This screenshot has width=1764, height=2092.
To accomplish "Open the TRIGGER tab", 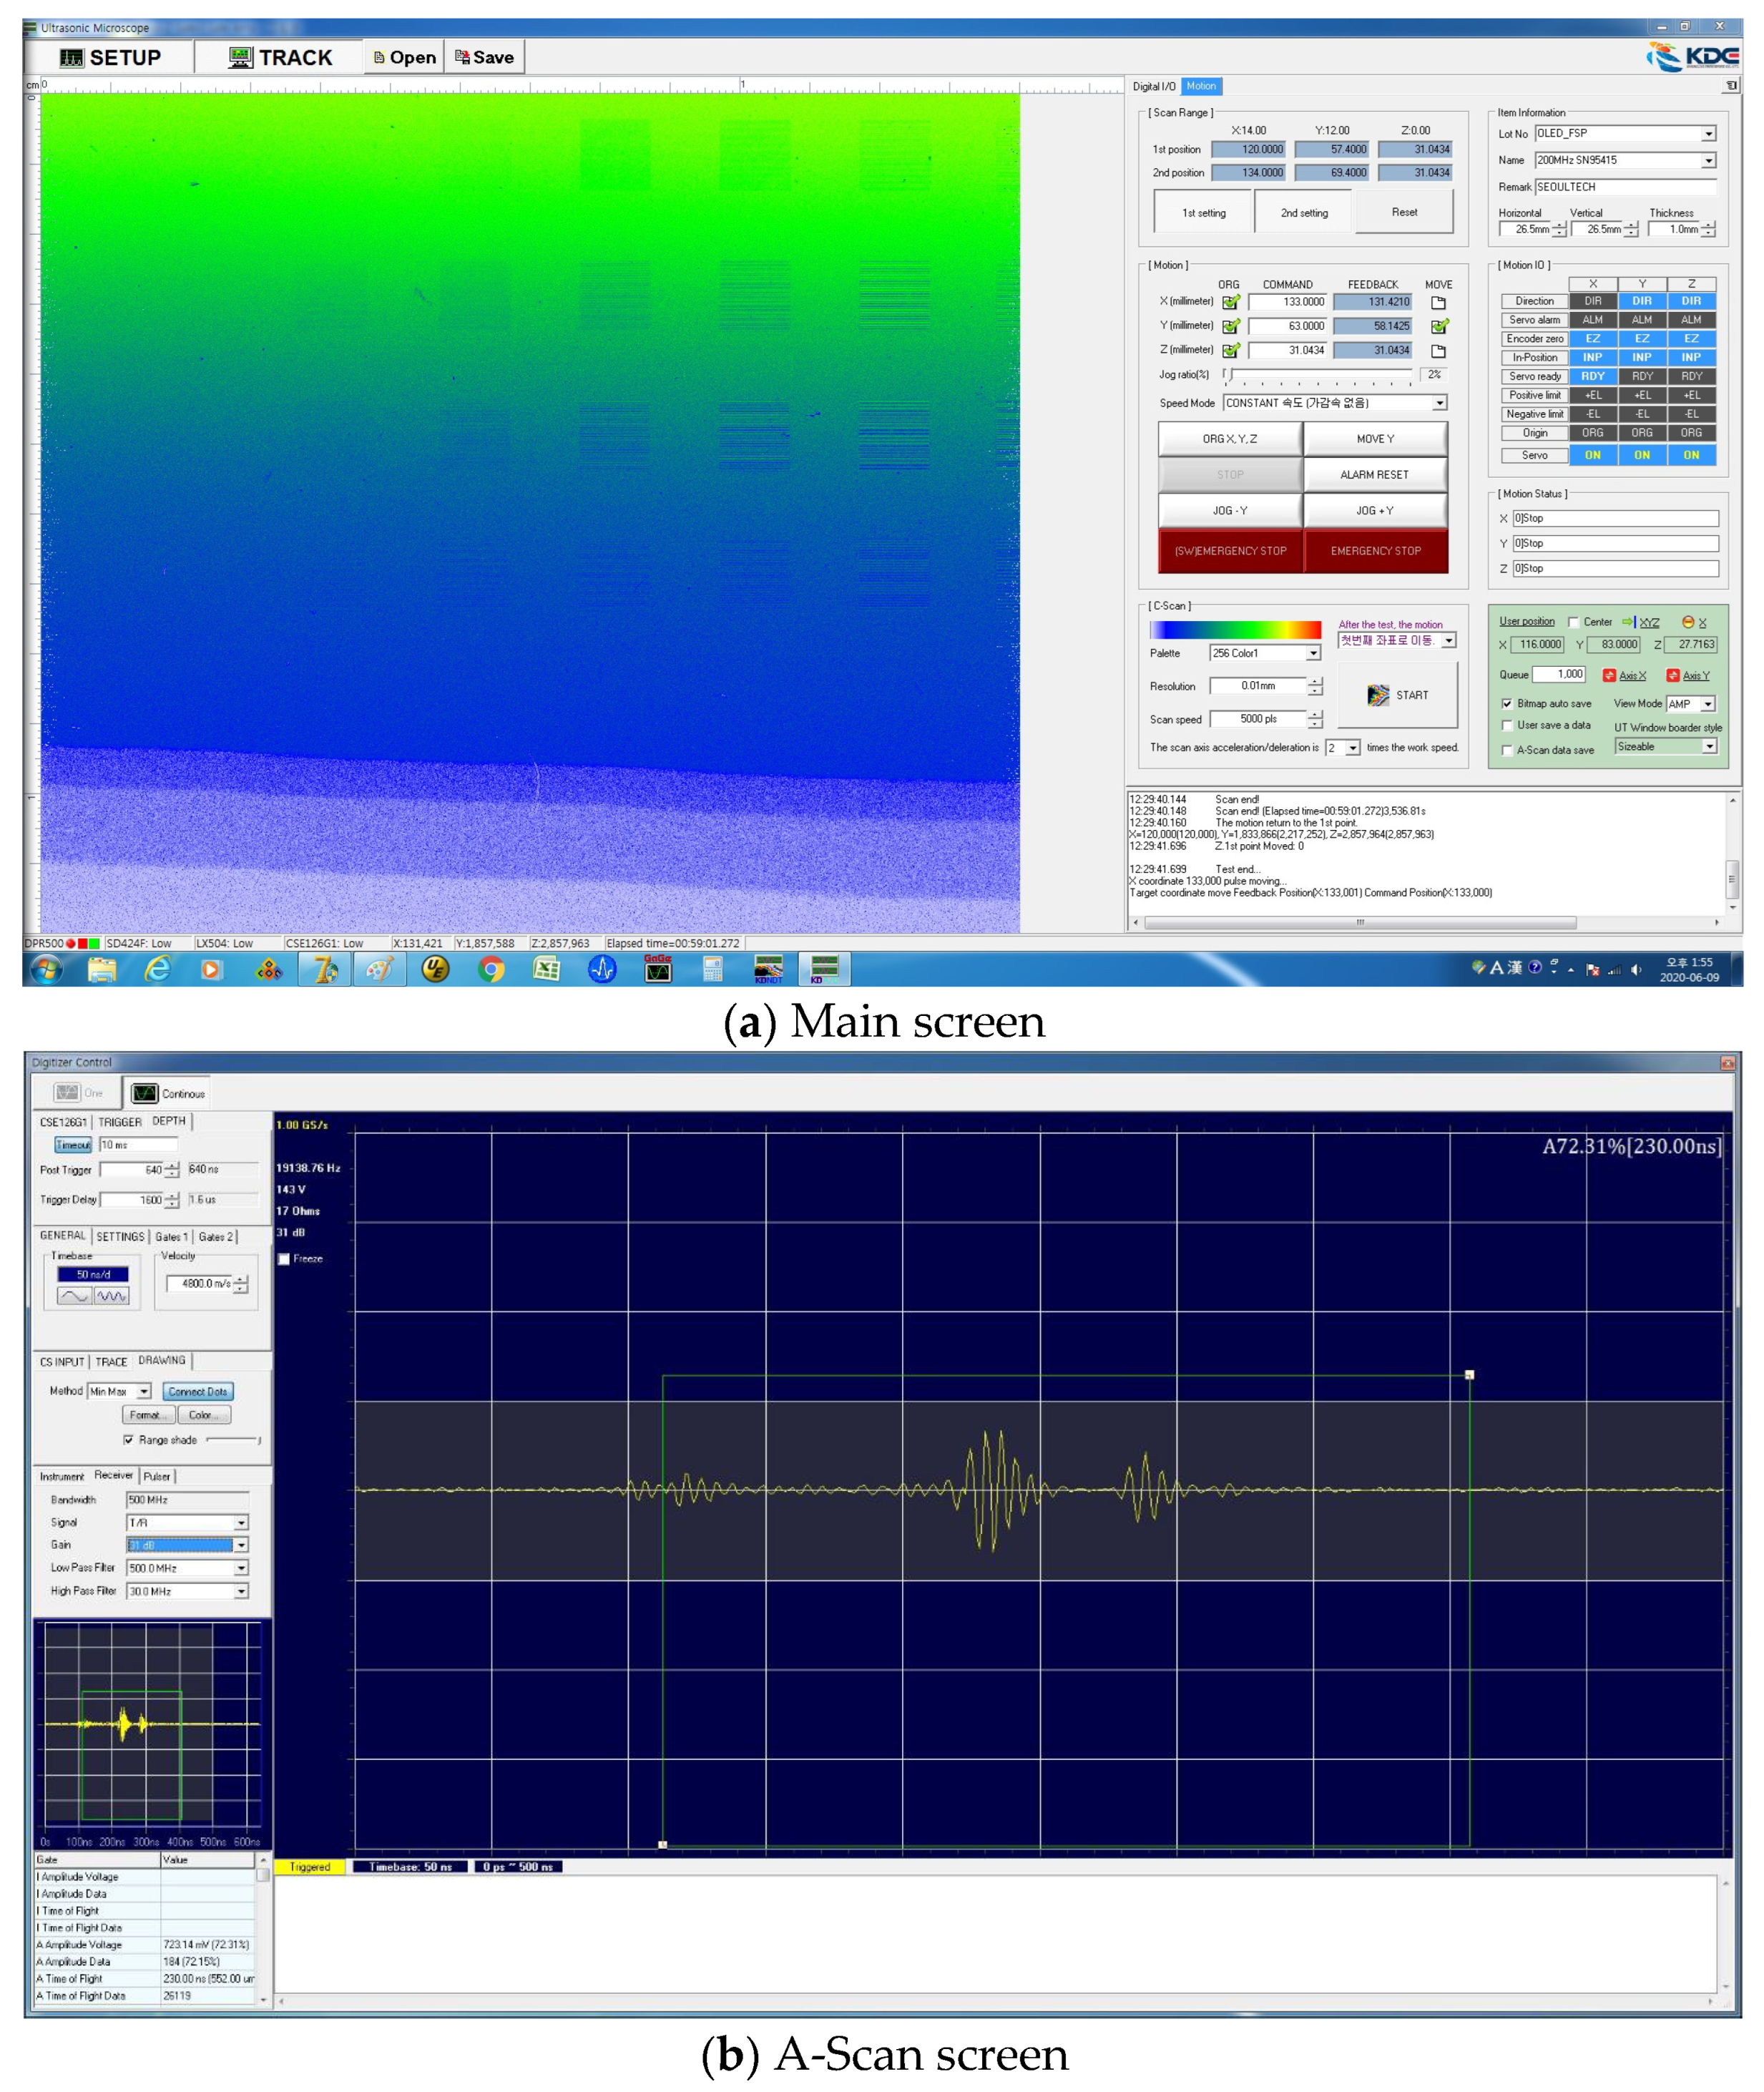I will click(x=119, y=1122).
